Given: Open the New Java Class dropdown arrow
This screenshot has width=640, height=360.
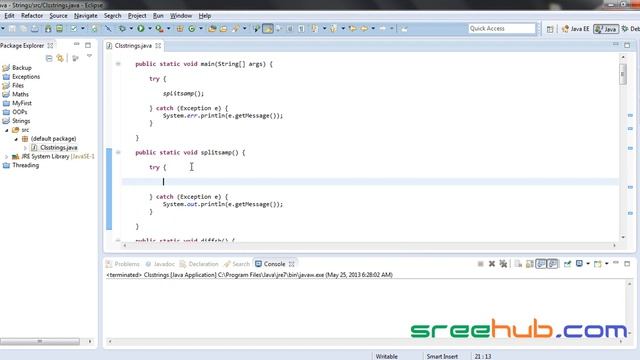Looking at the screenshot, I should tap(201, 28).
